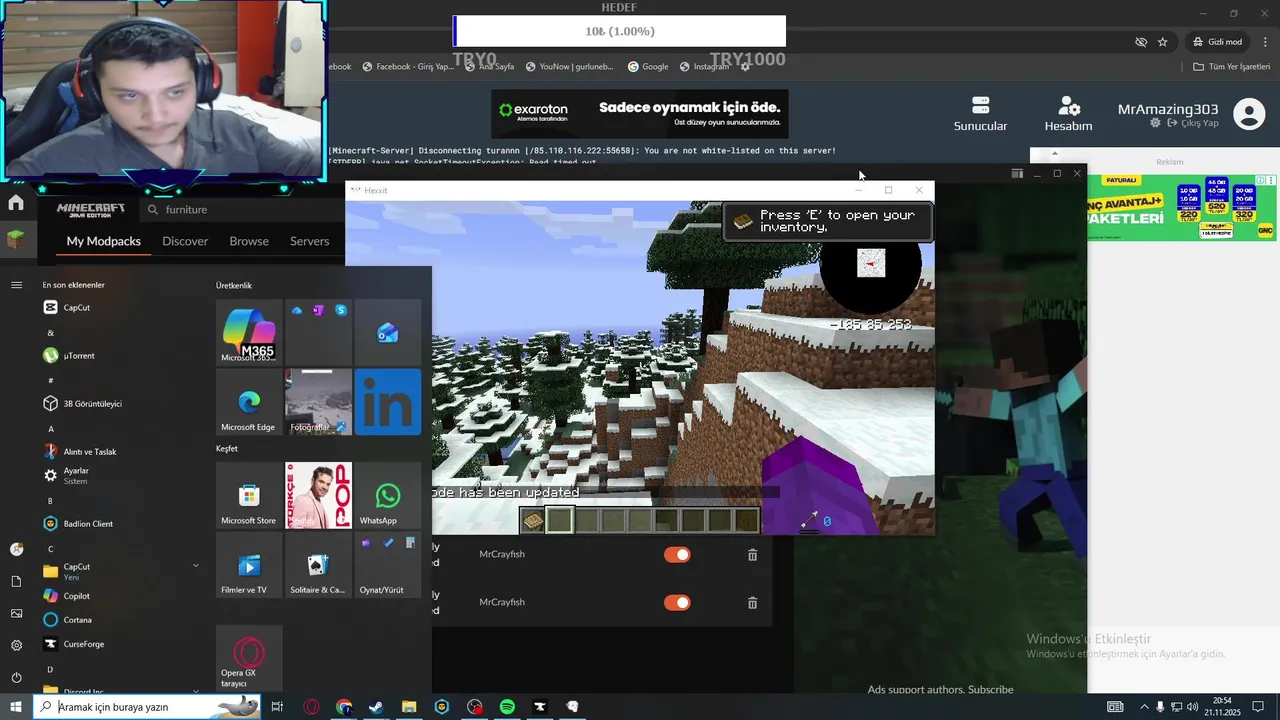The image size is (1280, 720).
Task: Open Fotoğraflar photo tile
Action: click(x=318, y=401)
